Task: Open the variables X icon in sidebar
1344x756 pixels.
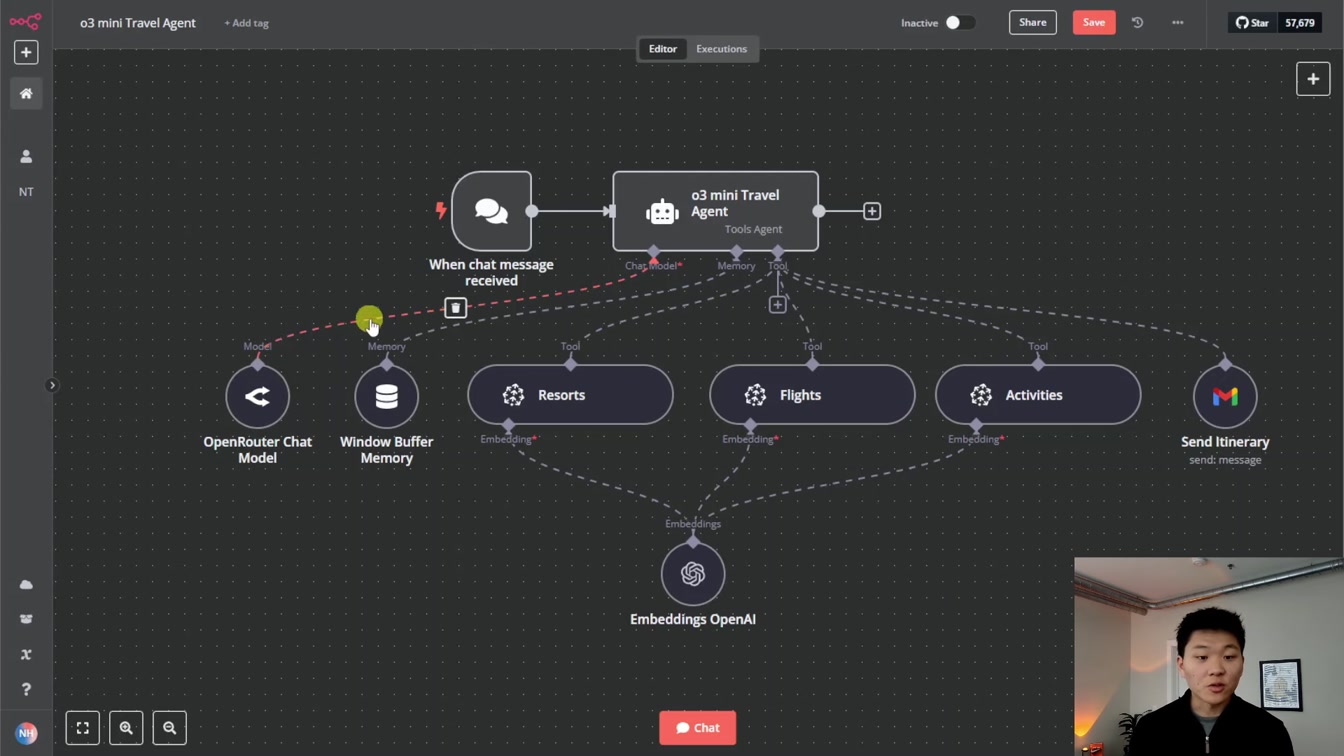Action: (x=26, y=654)
